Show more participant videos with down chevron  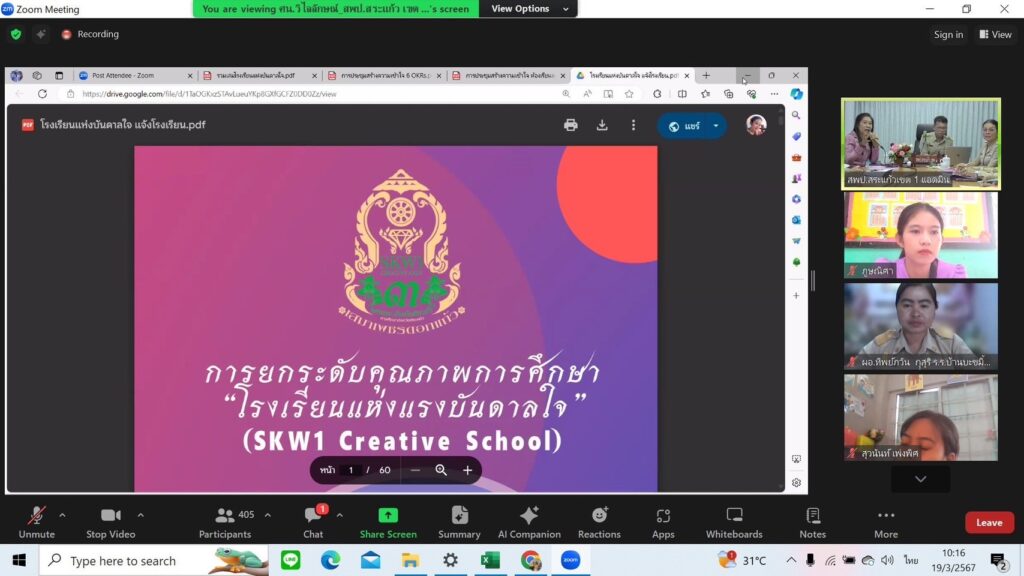(920, 479)
